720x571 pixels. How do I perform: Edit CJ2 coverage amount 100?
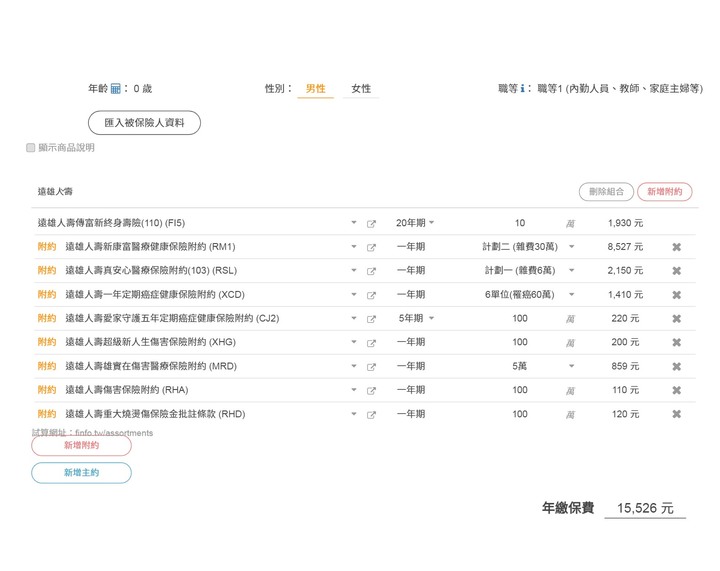tap(520, 319)
